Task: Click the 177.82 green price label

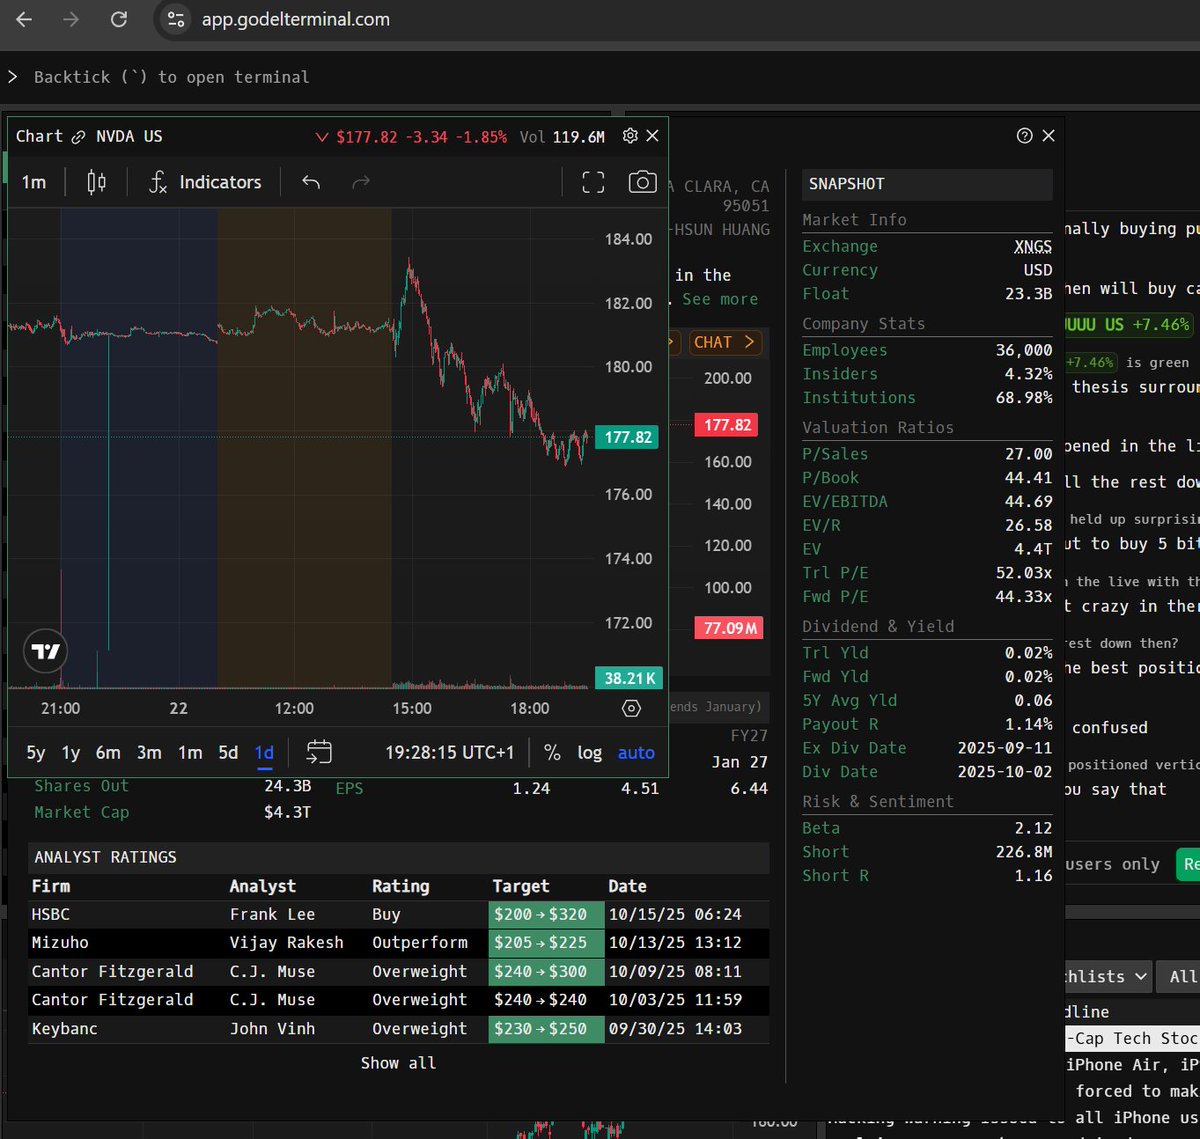Action: click(628, 437)
